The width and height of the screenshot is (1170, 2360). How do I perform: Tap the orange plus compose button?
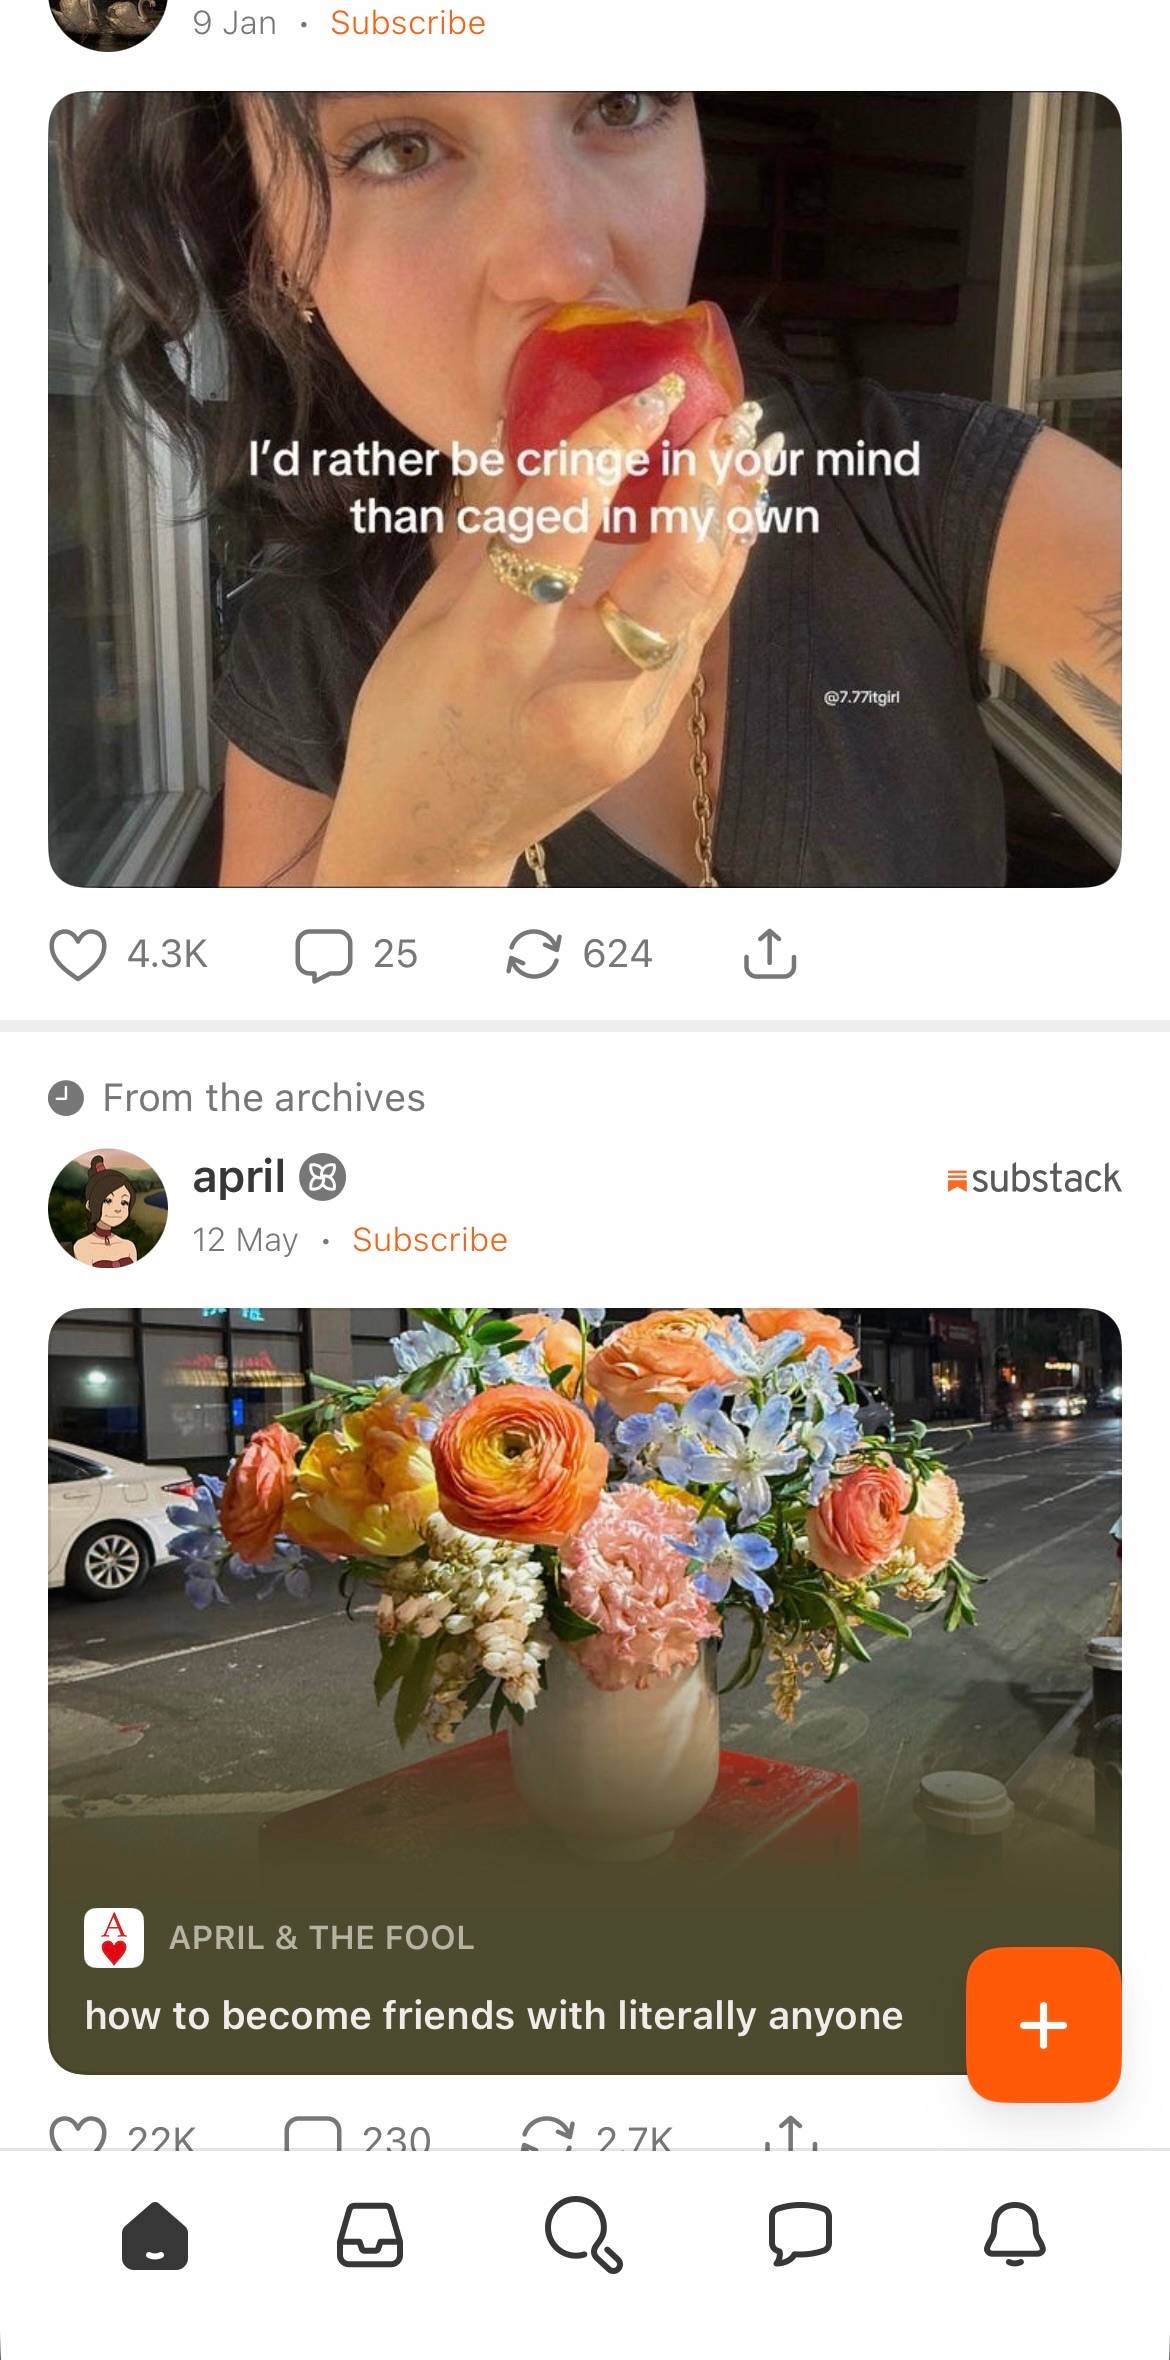1043,2025
